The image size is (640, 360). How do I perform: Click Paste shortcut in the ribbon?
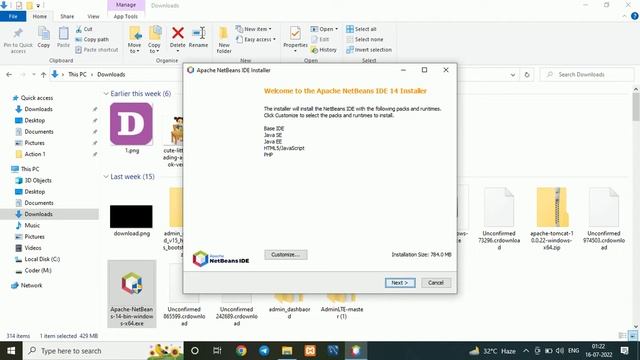coord(97,49)
